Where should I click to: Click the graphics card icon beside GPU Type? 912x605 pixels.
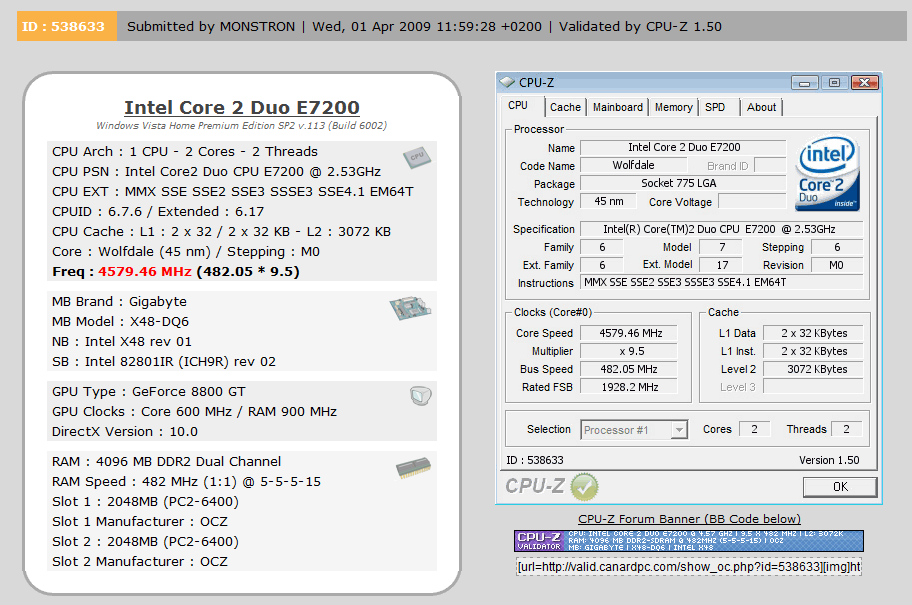pos(421,396)
